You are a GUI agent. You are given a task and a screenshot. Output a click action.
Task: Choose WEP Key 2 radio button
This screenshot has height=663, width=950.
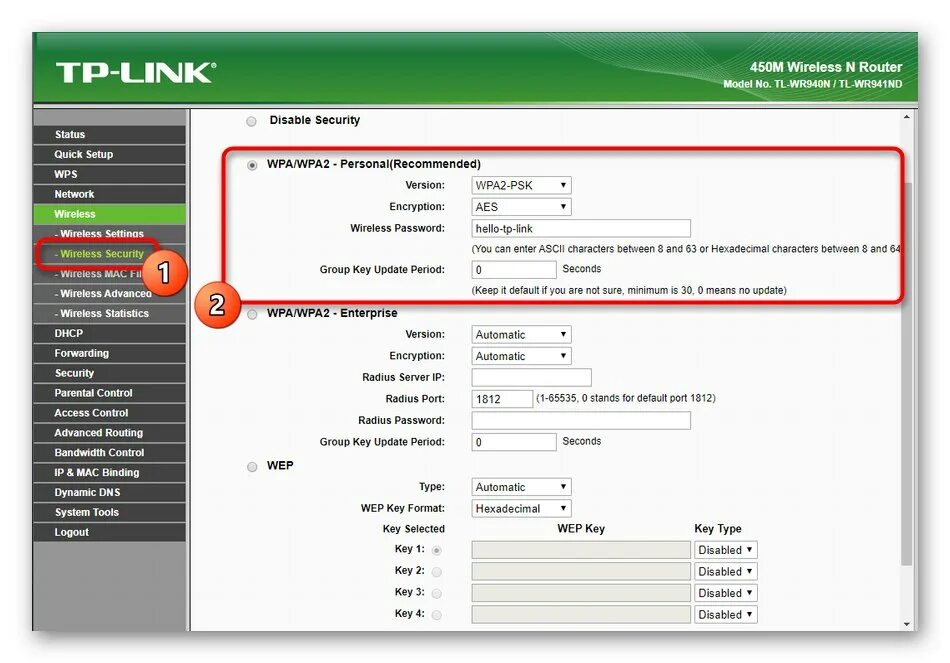436,571
